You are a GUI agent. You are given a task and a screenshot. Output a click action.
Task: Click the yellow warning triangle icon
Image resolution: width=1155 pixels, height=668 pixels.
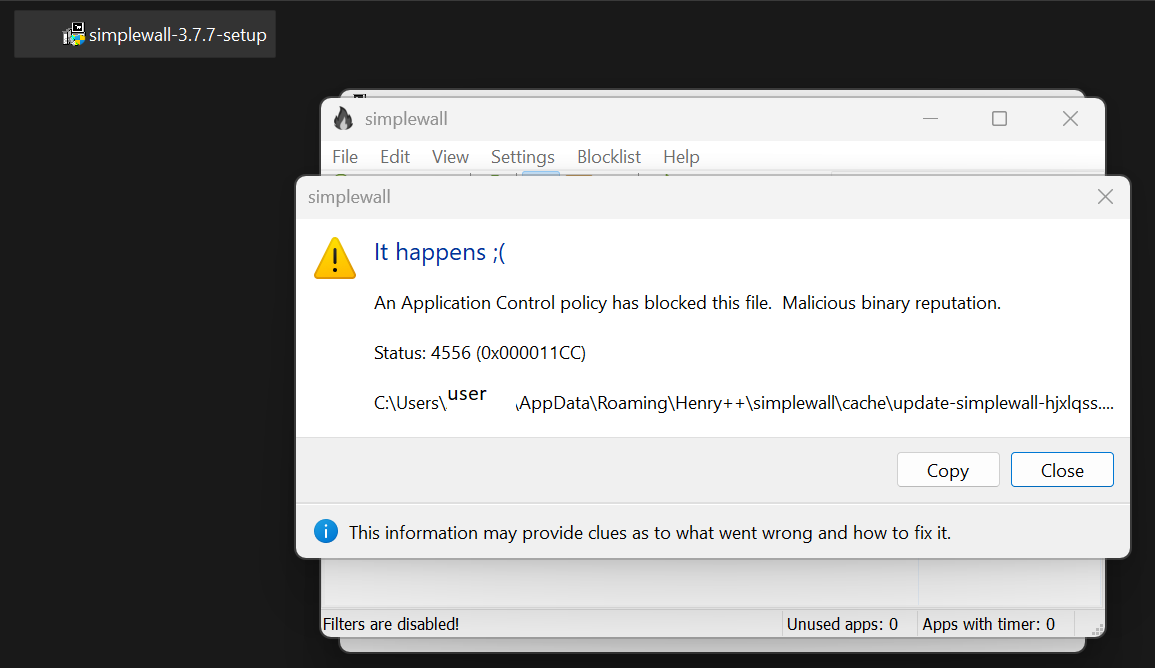click(x=335, y=258)
